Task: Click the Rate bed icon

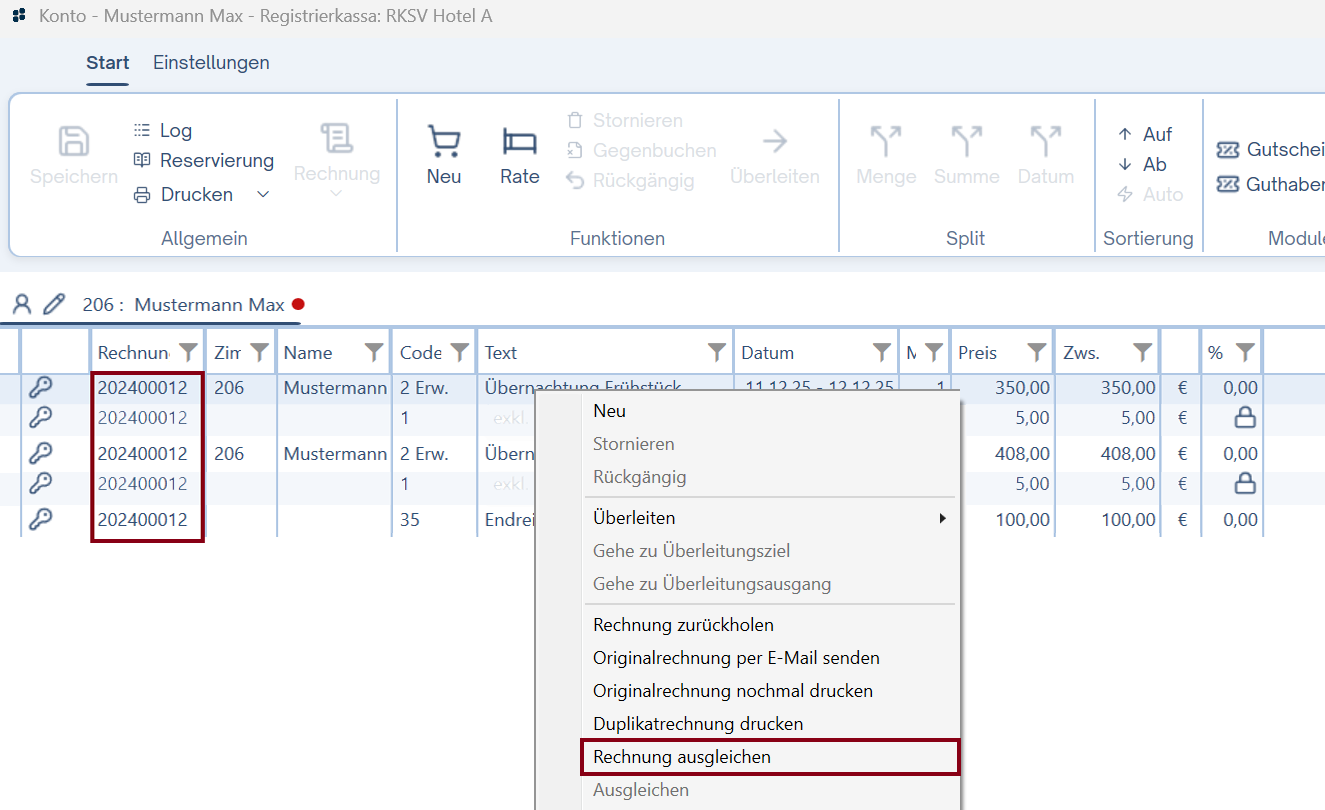Action: click(x=519, y=143)
